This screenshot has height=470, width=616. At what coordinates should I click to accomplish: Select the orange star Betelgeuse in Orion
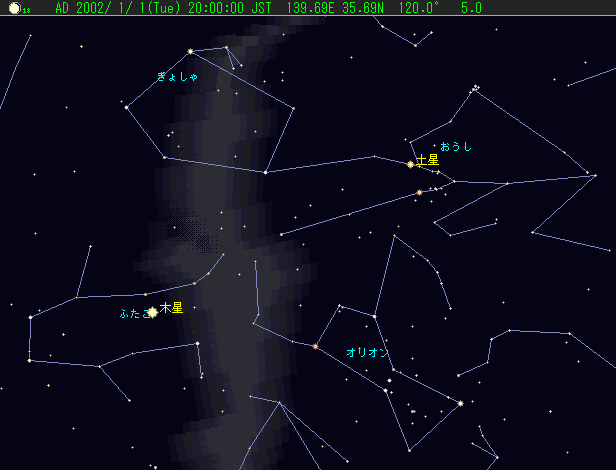click(315, 347)
